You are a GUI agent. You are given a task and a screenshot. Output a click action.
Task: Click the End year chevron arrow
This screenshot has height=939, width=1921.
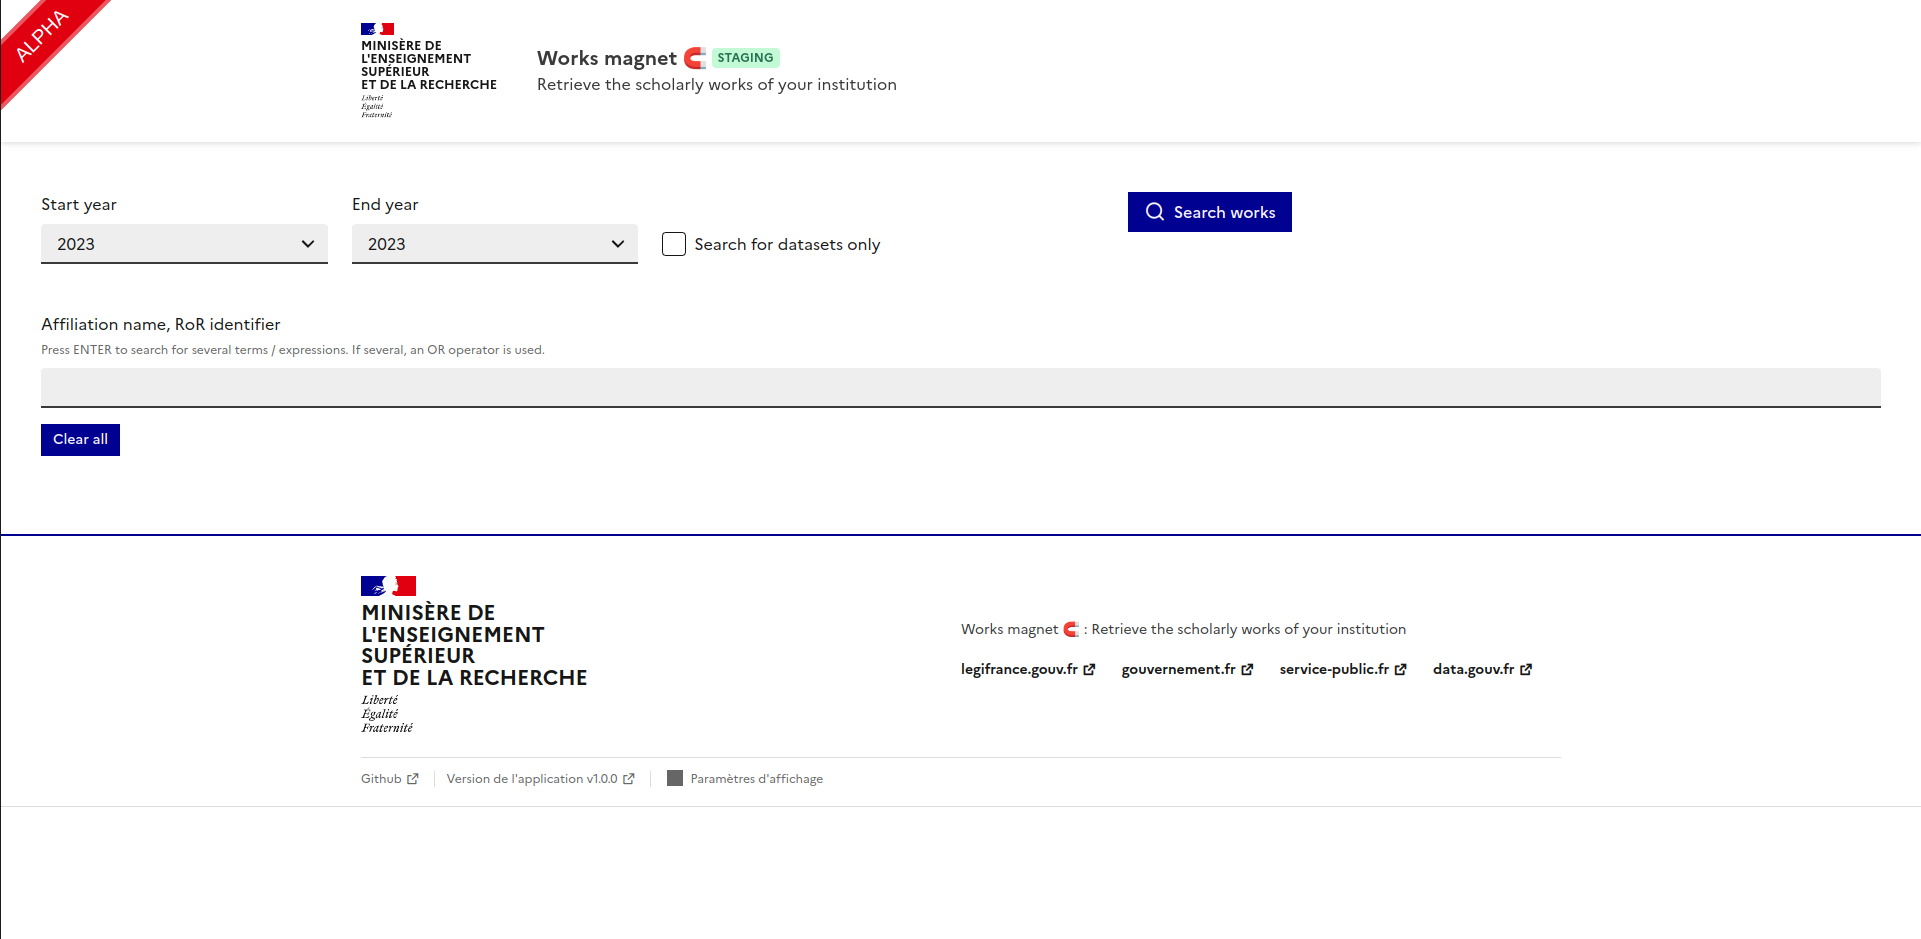[618, 244]
